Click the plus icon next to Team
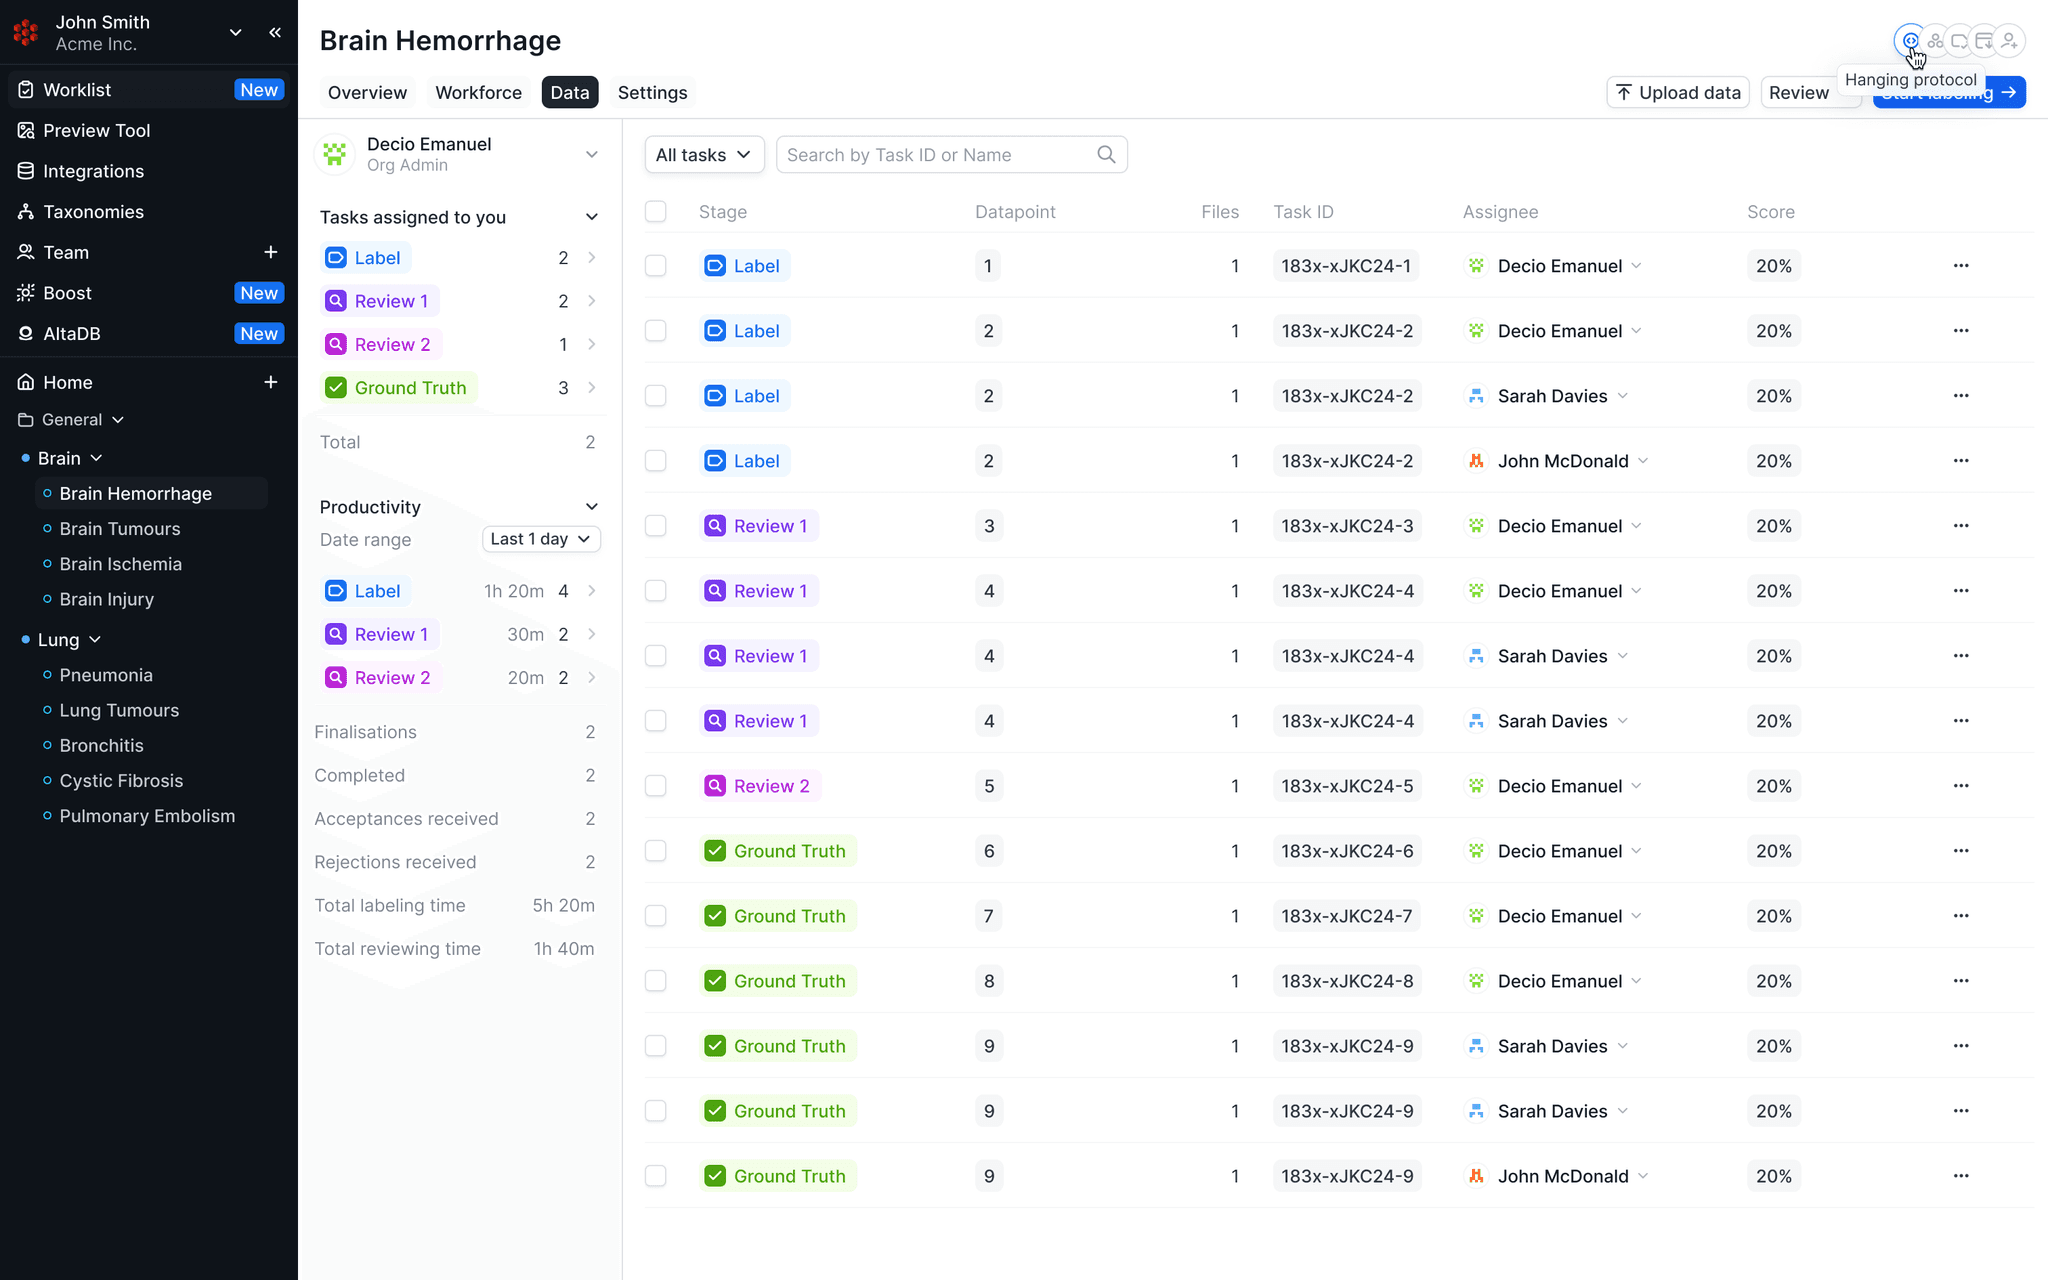Image resolution: width=2048 pixels, height=1280 pixels. tap(270, 252)
